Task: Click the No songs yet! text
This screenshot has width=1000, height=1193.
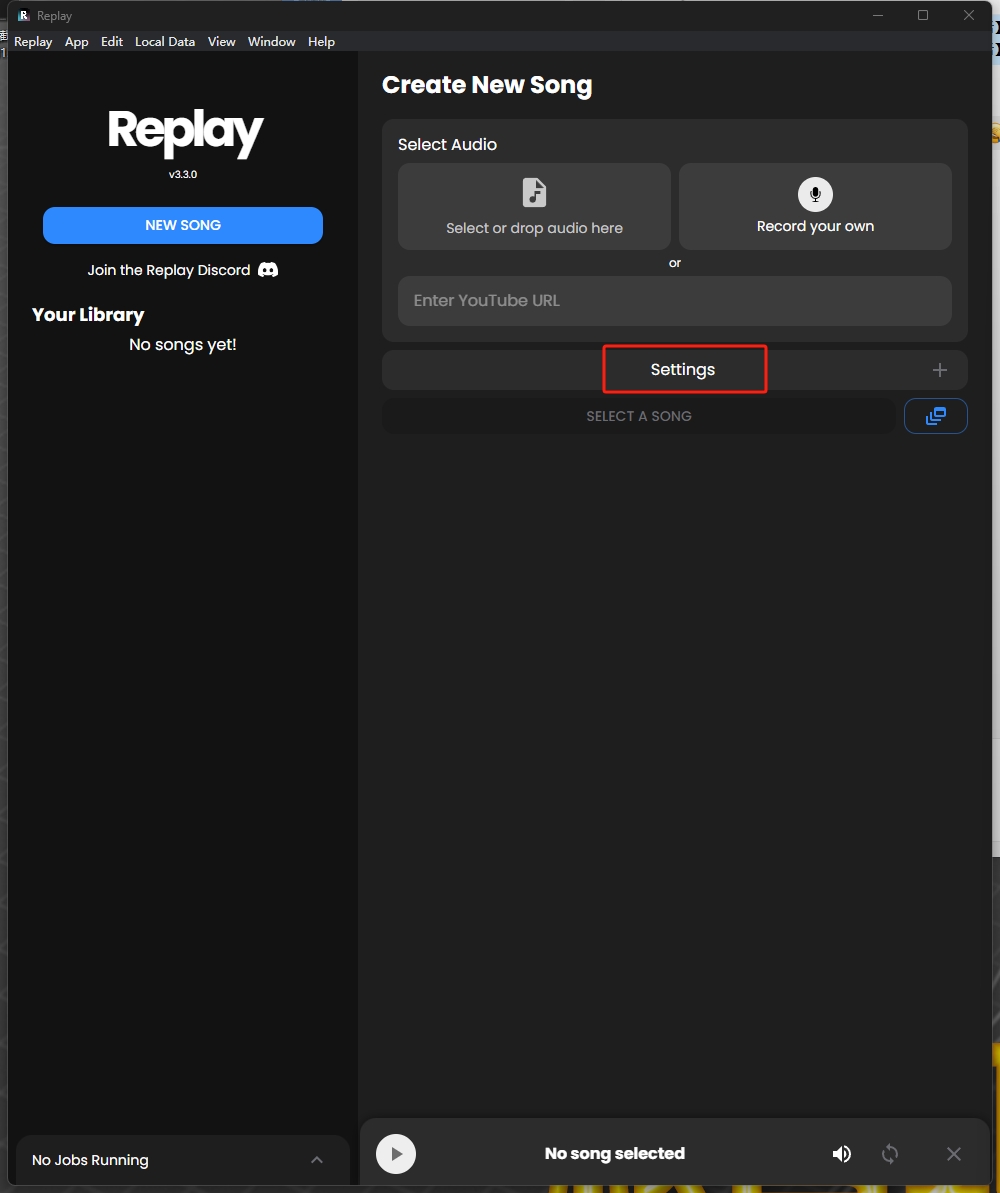Action: (x=183, y=345)
